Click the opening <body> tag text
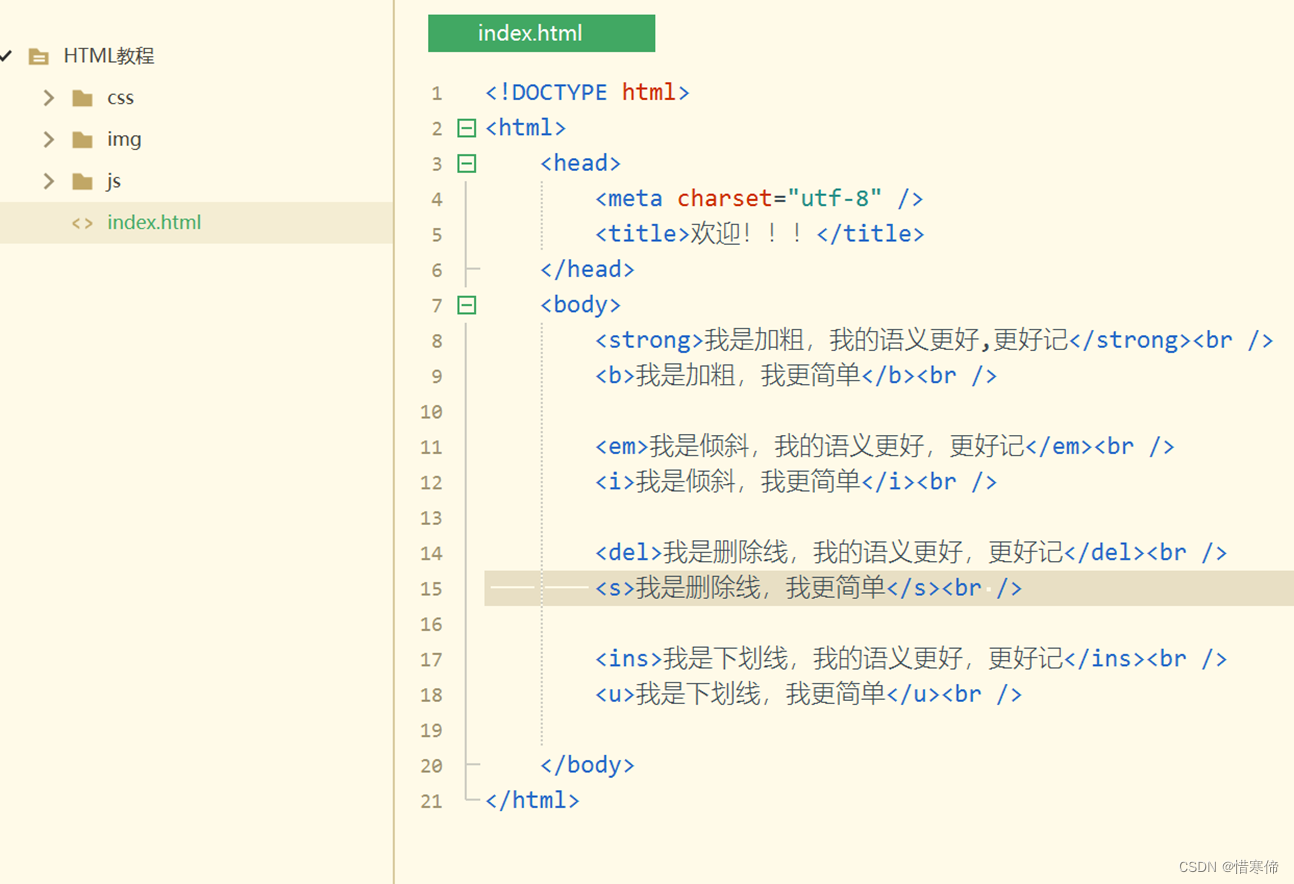This screenshot has width=1294, height=884. (580, 305)
